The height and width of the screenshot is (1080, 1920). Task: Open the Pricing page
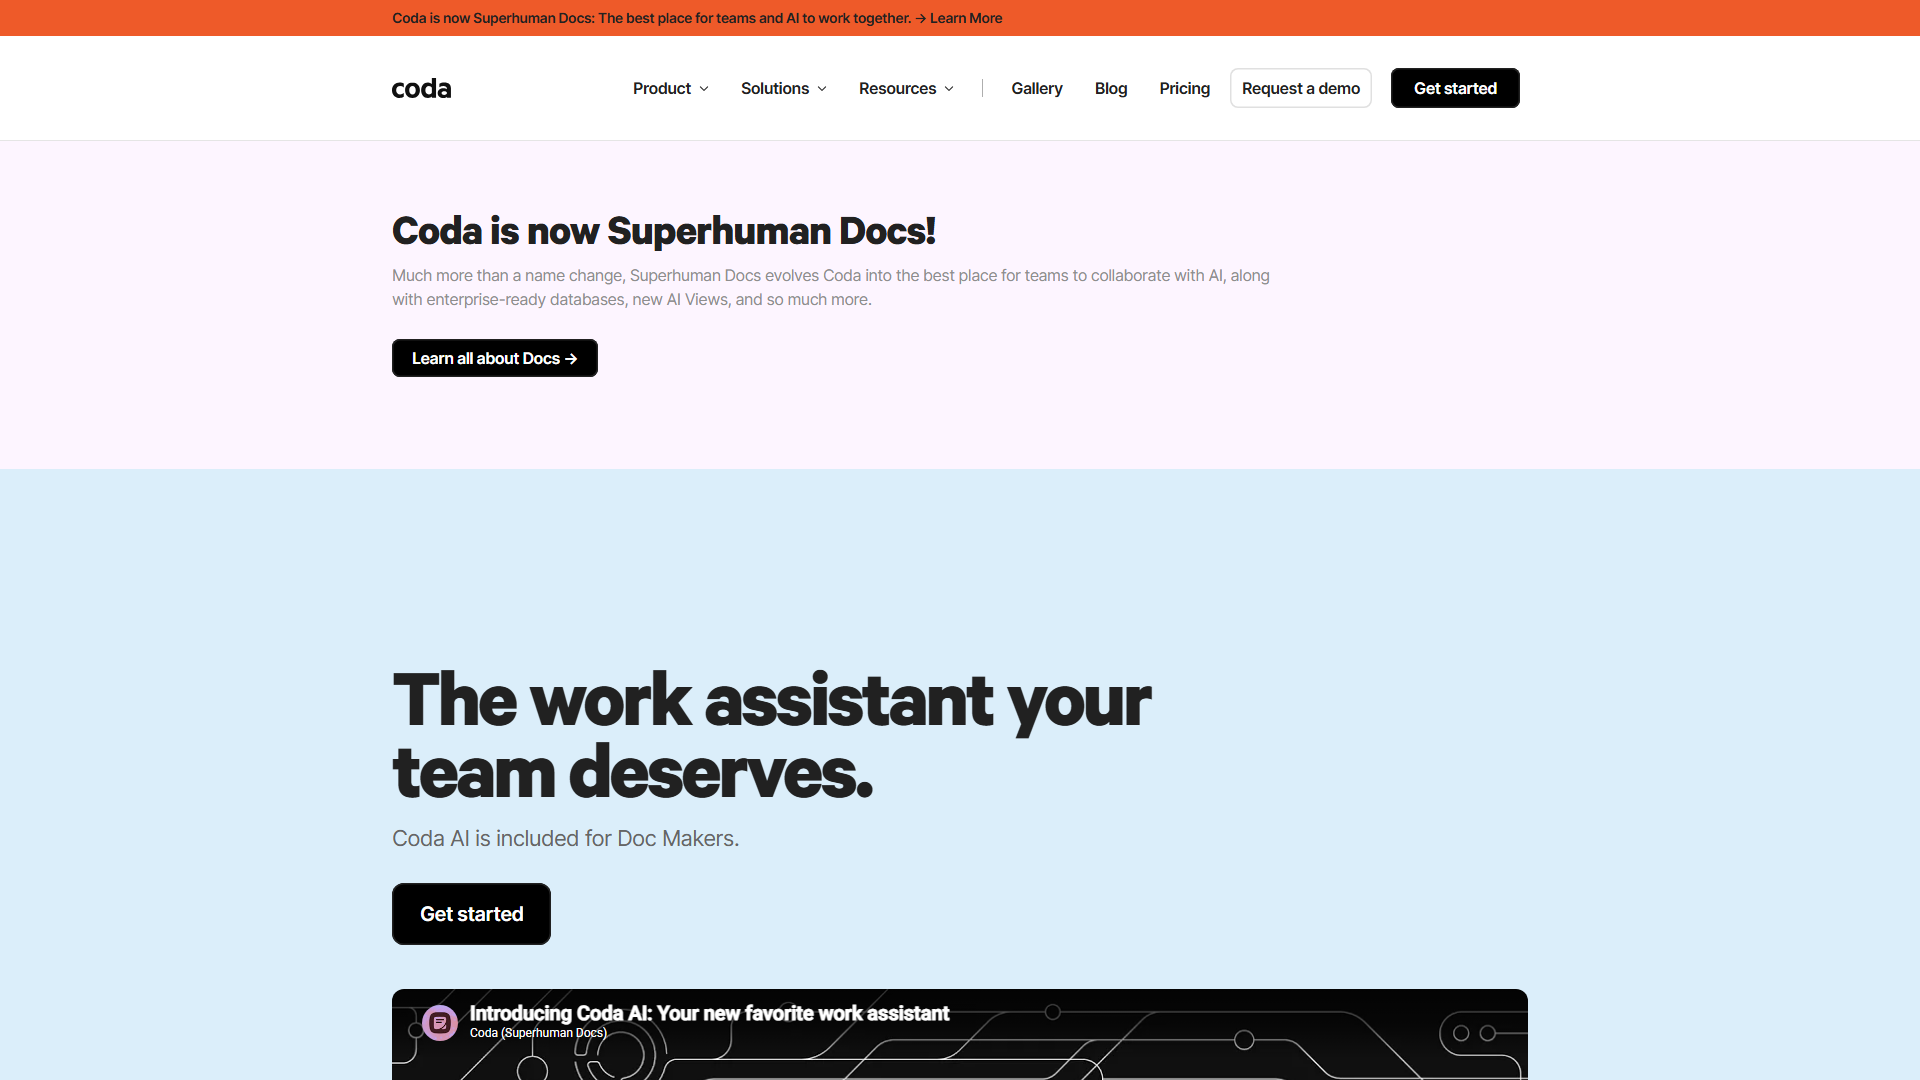[x=1185, y=89]
